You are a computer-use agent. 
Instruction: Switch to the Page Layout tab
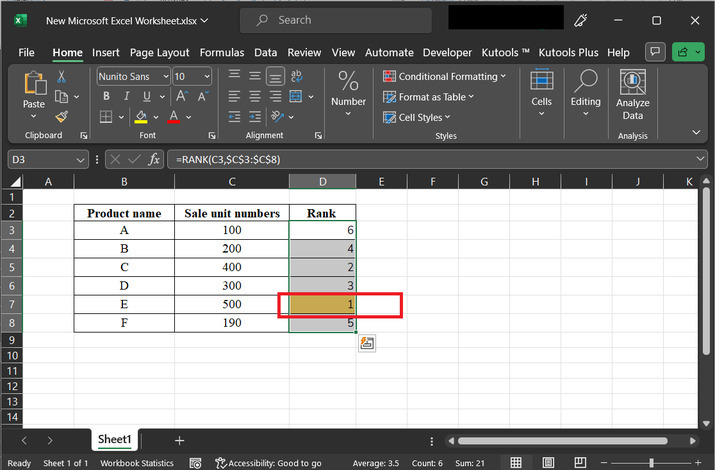[x=159, y=52]
